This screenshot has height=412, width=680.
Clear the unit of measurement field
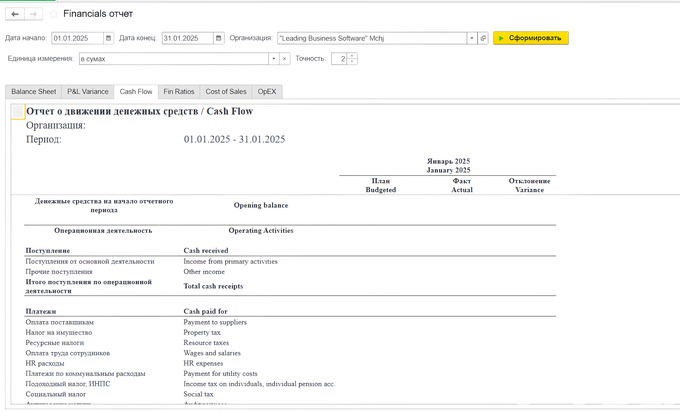(x=284, y=59)
